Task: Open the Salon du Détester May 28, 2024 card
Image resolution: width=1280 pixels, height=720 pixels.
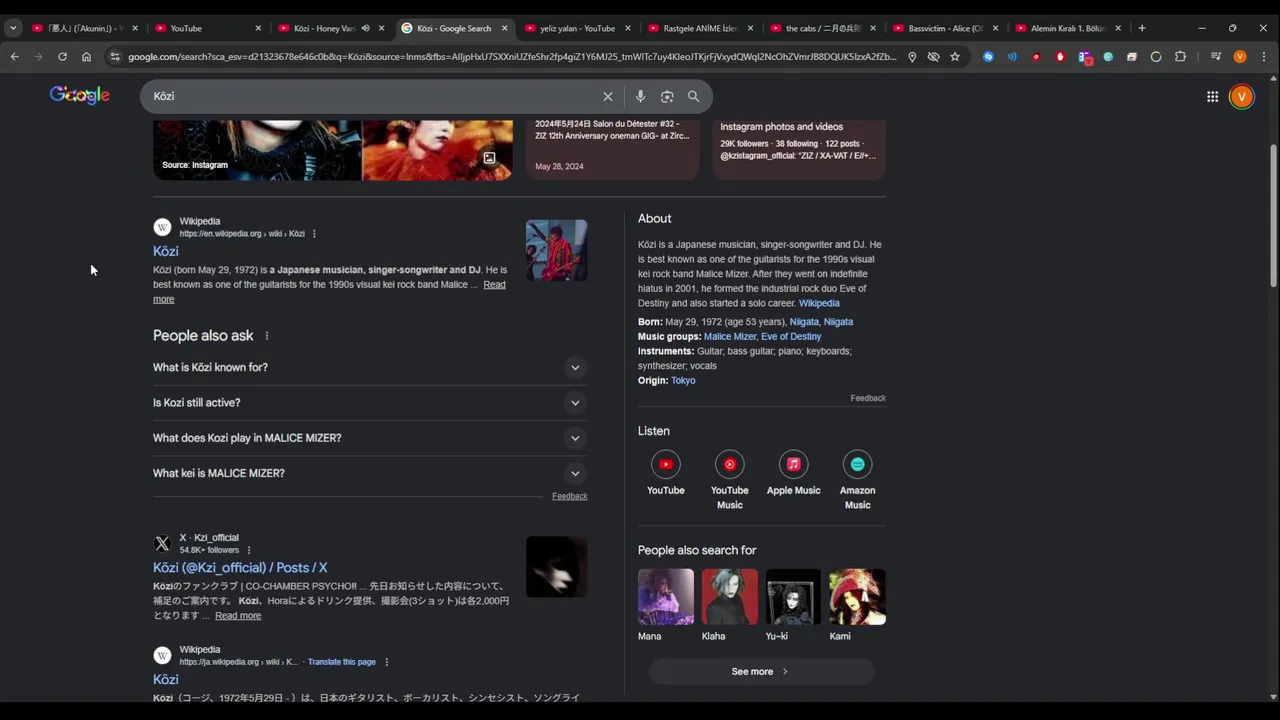Action: (x=613, y=148)
